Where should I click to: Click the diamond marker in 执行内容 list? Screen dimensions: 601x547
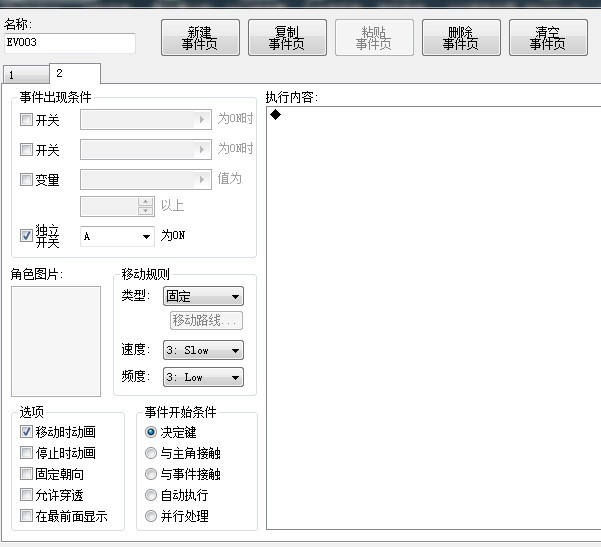click(276, 114)
